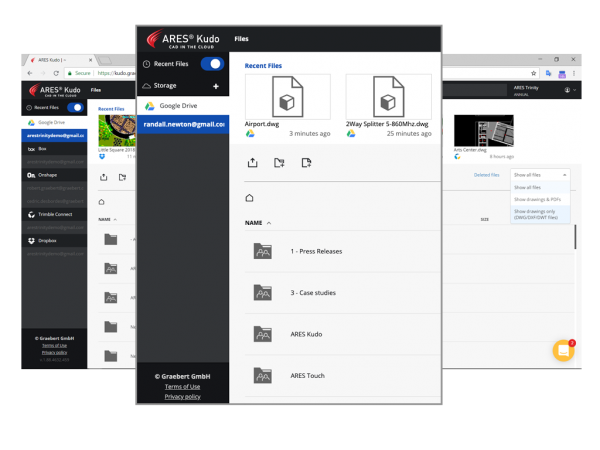Click the new folder icon in foreground panel
This screenshot has width=600, height=450.
pyautogui.click(x=279, y=162)
